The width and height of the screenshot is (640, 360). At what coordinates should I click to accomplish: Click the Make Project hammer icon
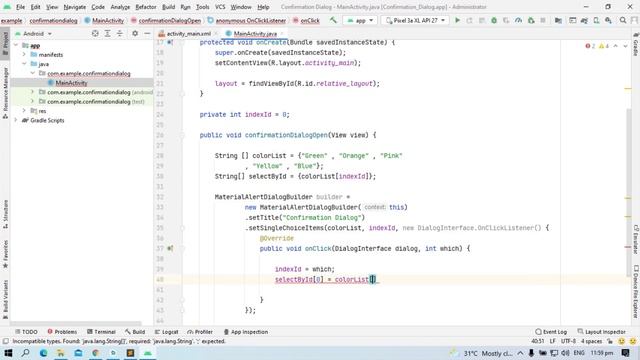(333, 20)
